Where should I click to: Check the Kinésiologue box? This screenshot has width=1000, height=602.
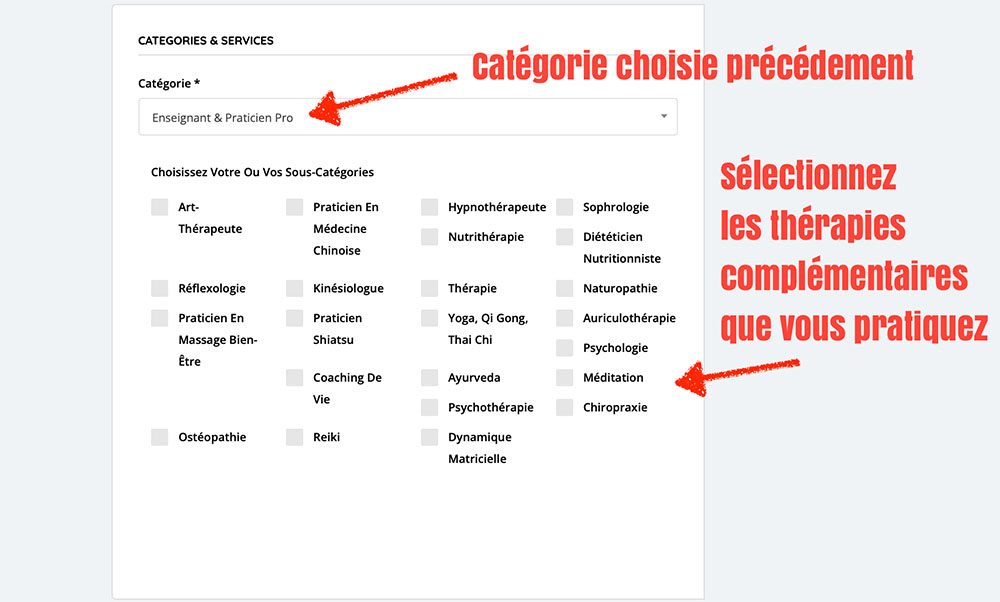[294, 288]
